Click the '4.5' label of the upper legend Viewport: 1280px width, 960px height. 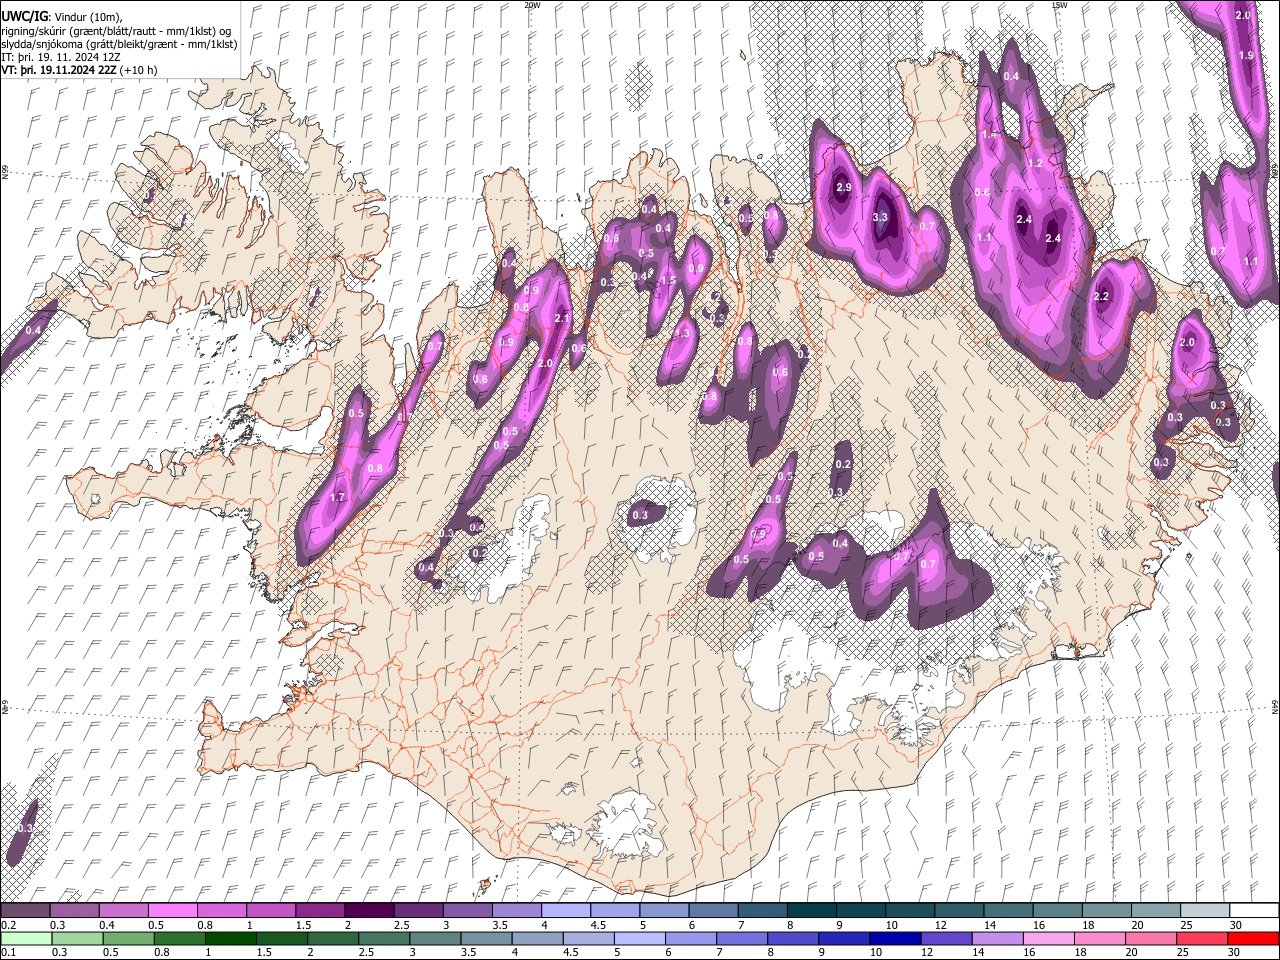coord(598,925)
